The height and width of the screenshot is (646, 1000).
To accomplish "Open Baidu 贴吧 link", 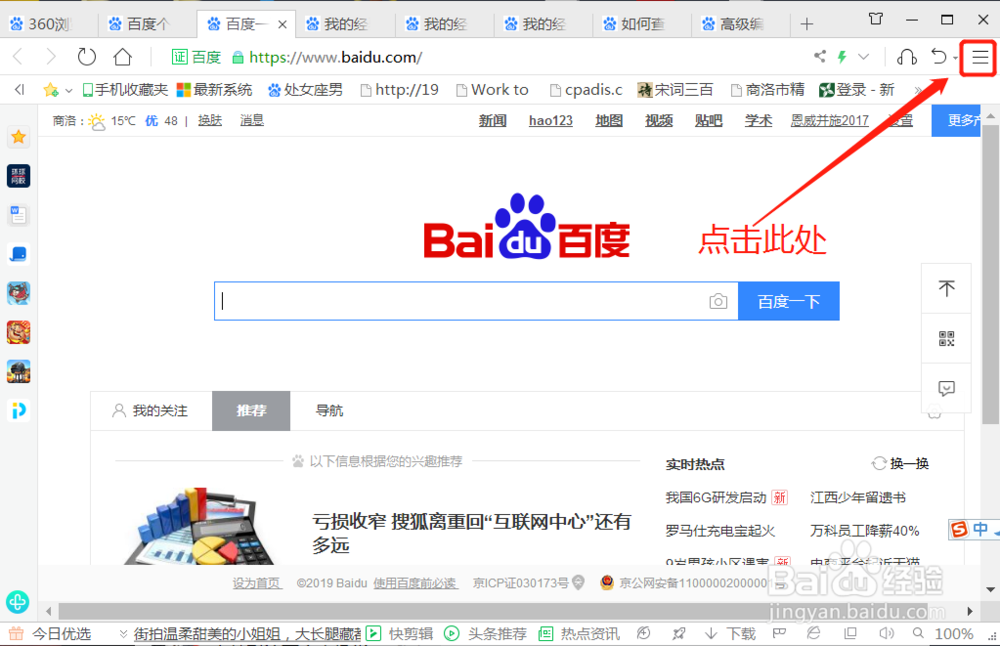I will 708,121.
